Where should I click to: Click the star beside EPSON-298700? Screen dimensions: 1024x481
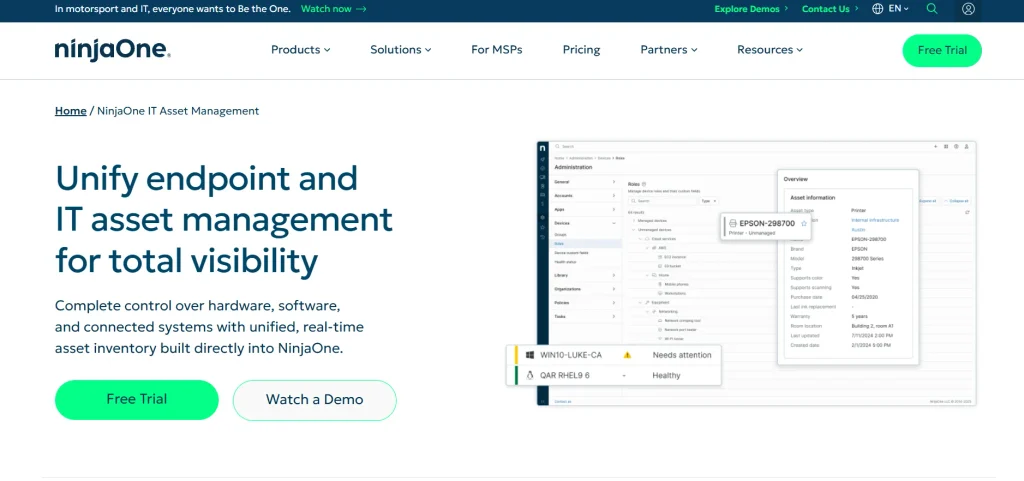click(x=804, y=223)
